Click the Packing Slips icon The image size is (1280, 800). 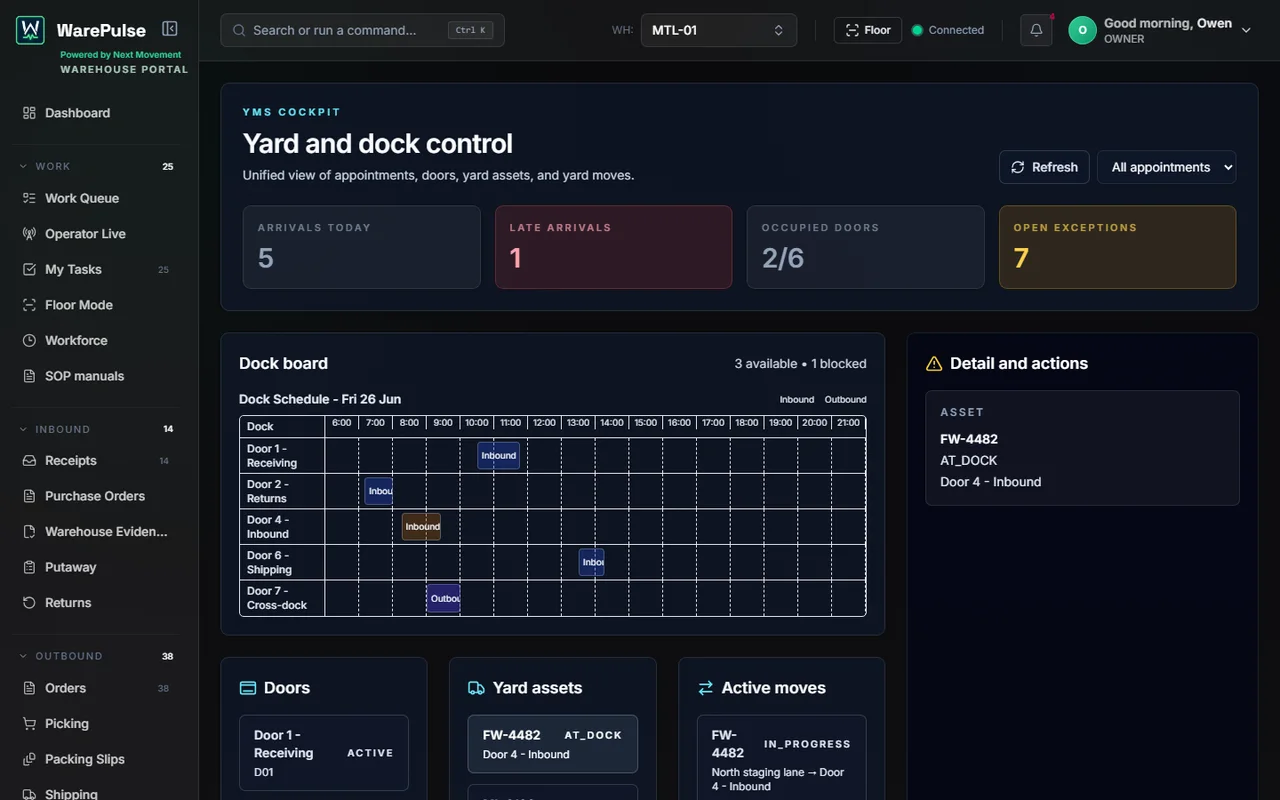(x=29, y=759)
